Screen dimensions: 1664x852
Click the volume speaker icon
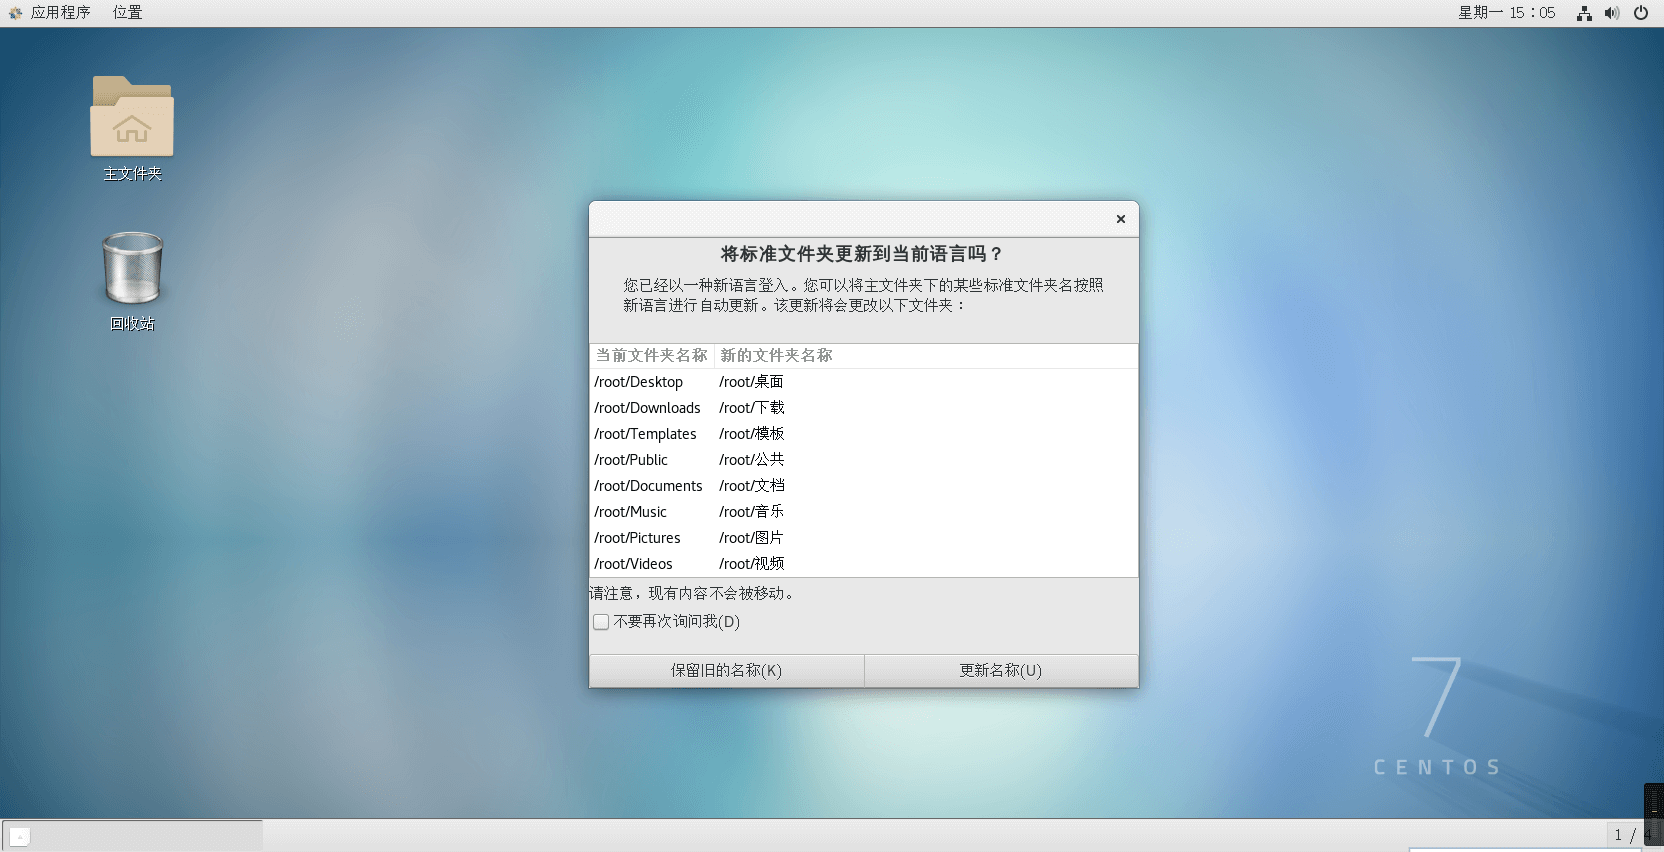(1612, 13)
